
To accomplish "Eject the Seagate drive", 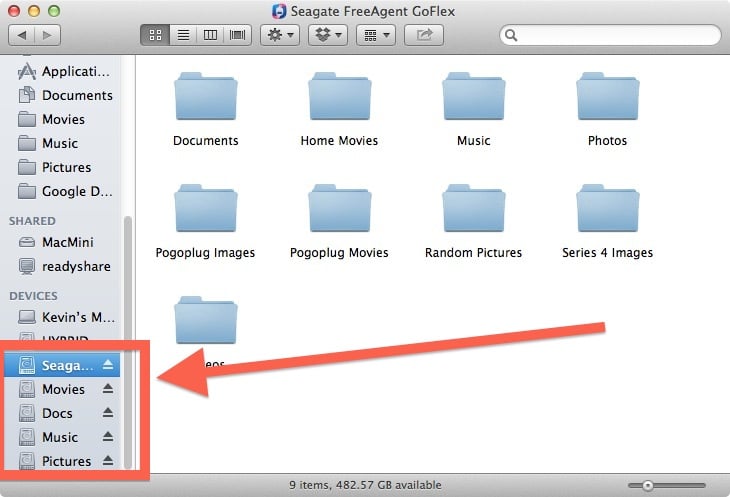I will [x=108, y=364].
